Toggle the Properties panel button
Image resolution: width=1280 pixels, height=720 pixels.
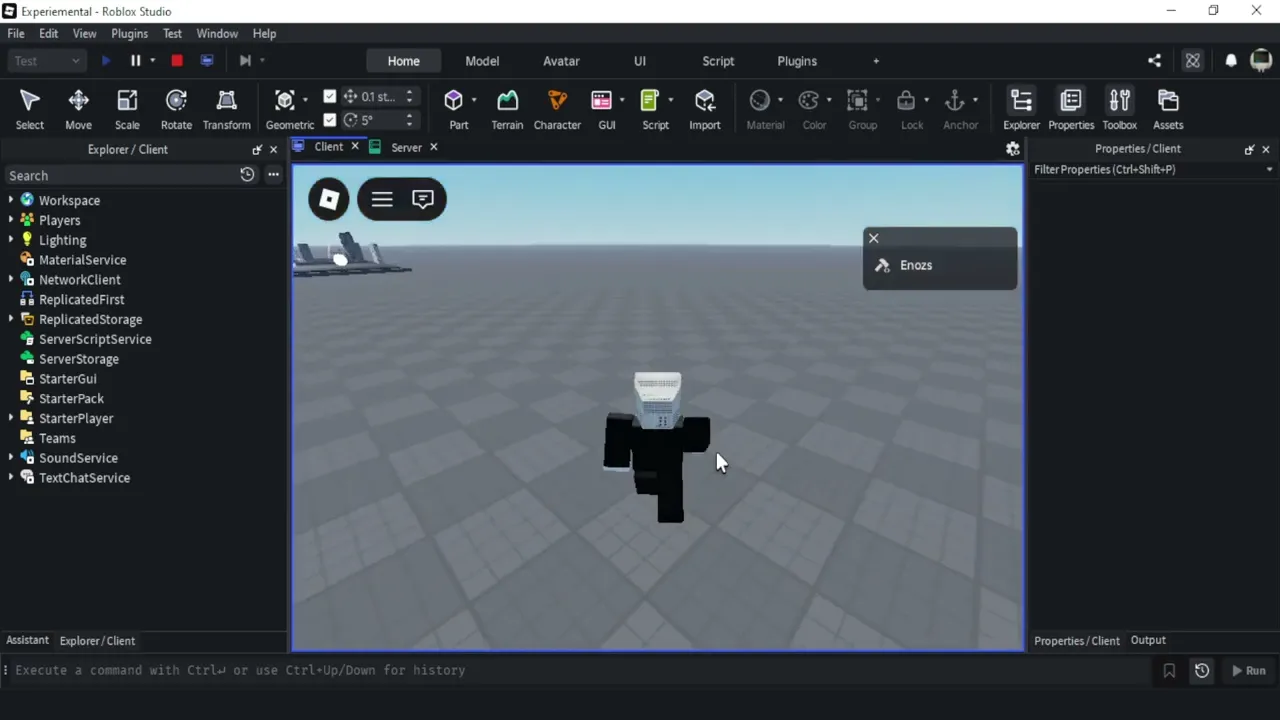click(x=1071, y=109)
